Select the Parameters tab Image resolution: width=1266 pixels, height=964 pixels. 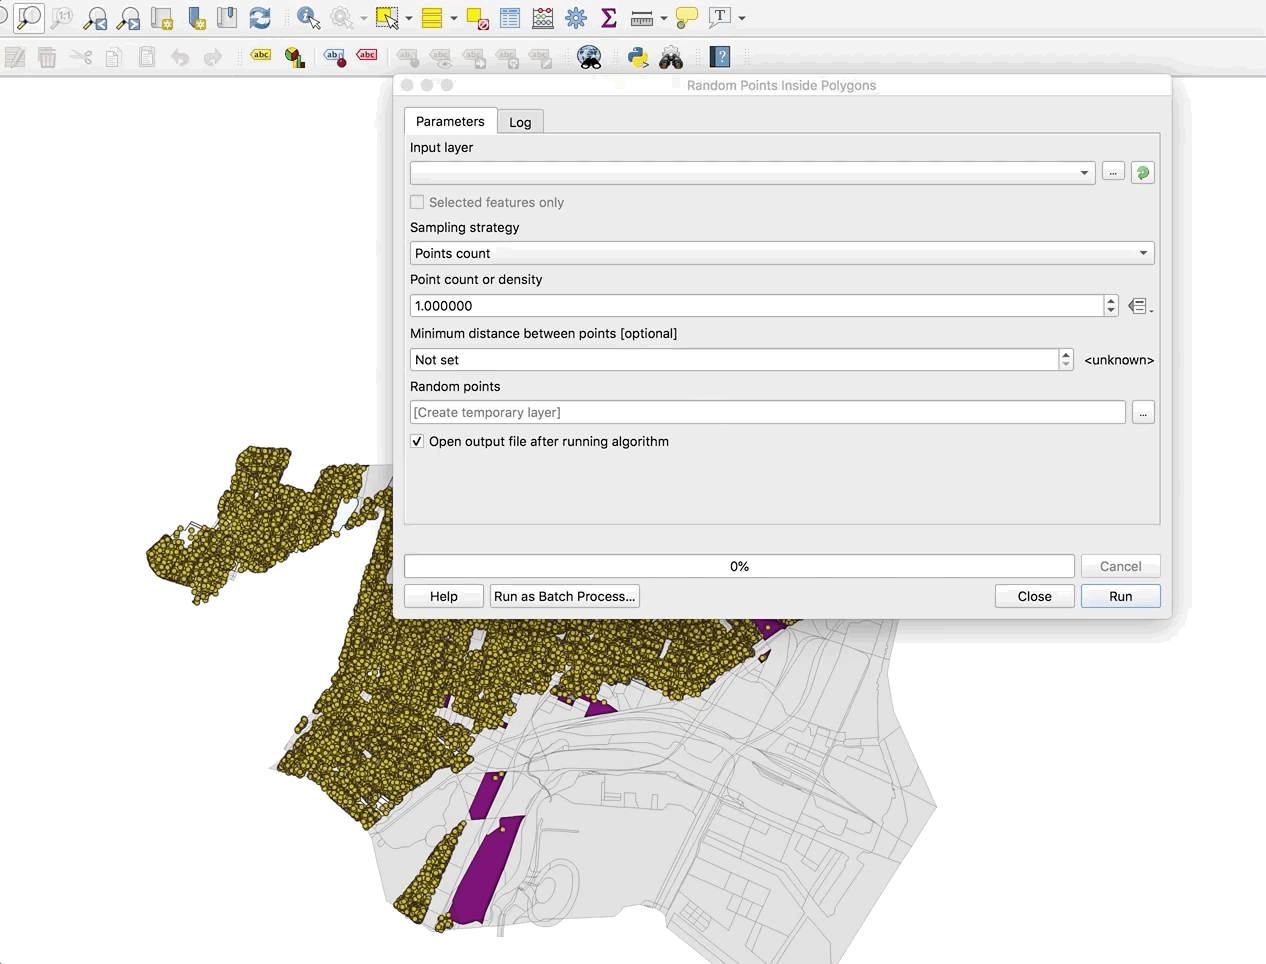click(x=450, y=121)
